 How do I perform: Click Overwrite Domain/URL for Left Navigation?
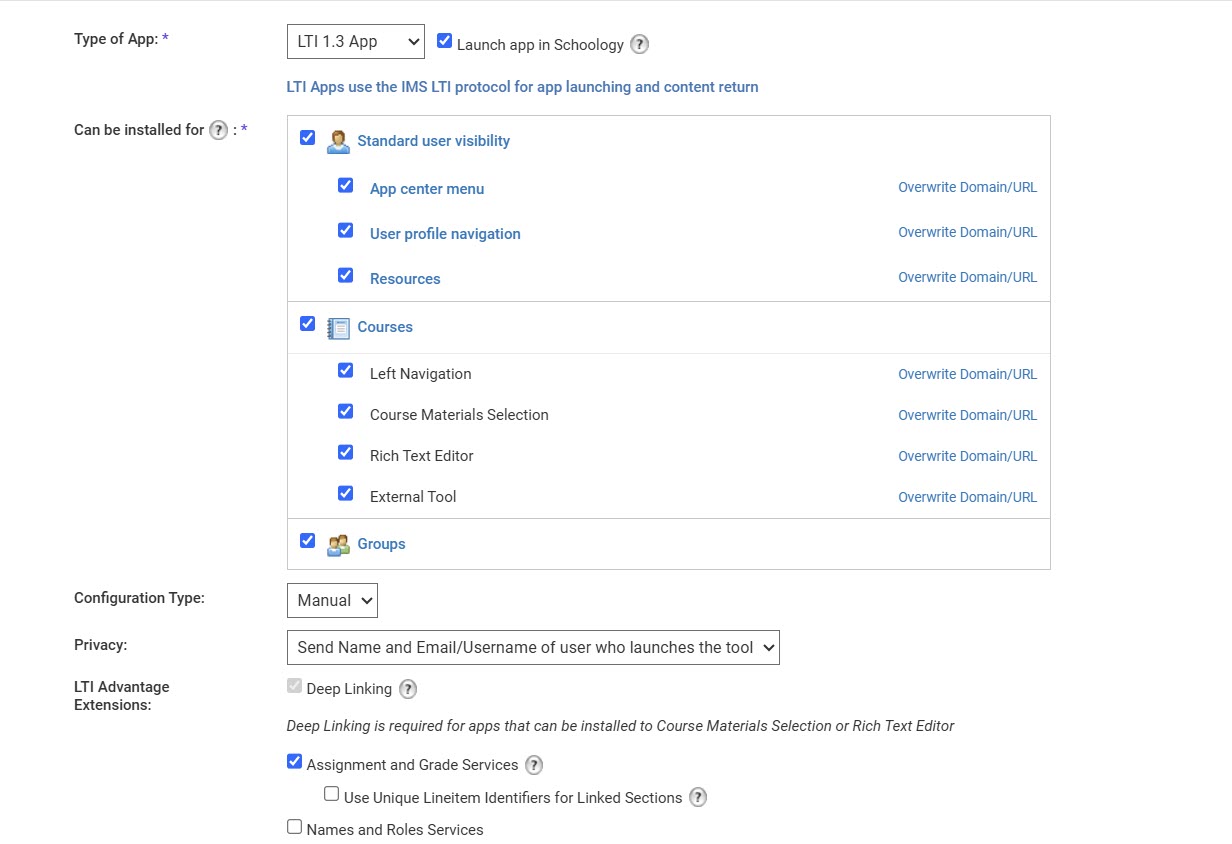coord(967,374)
